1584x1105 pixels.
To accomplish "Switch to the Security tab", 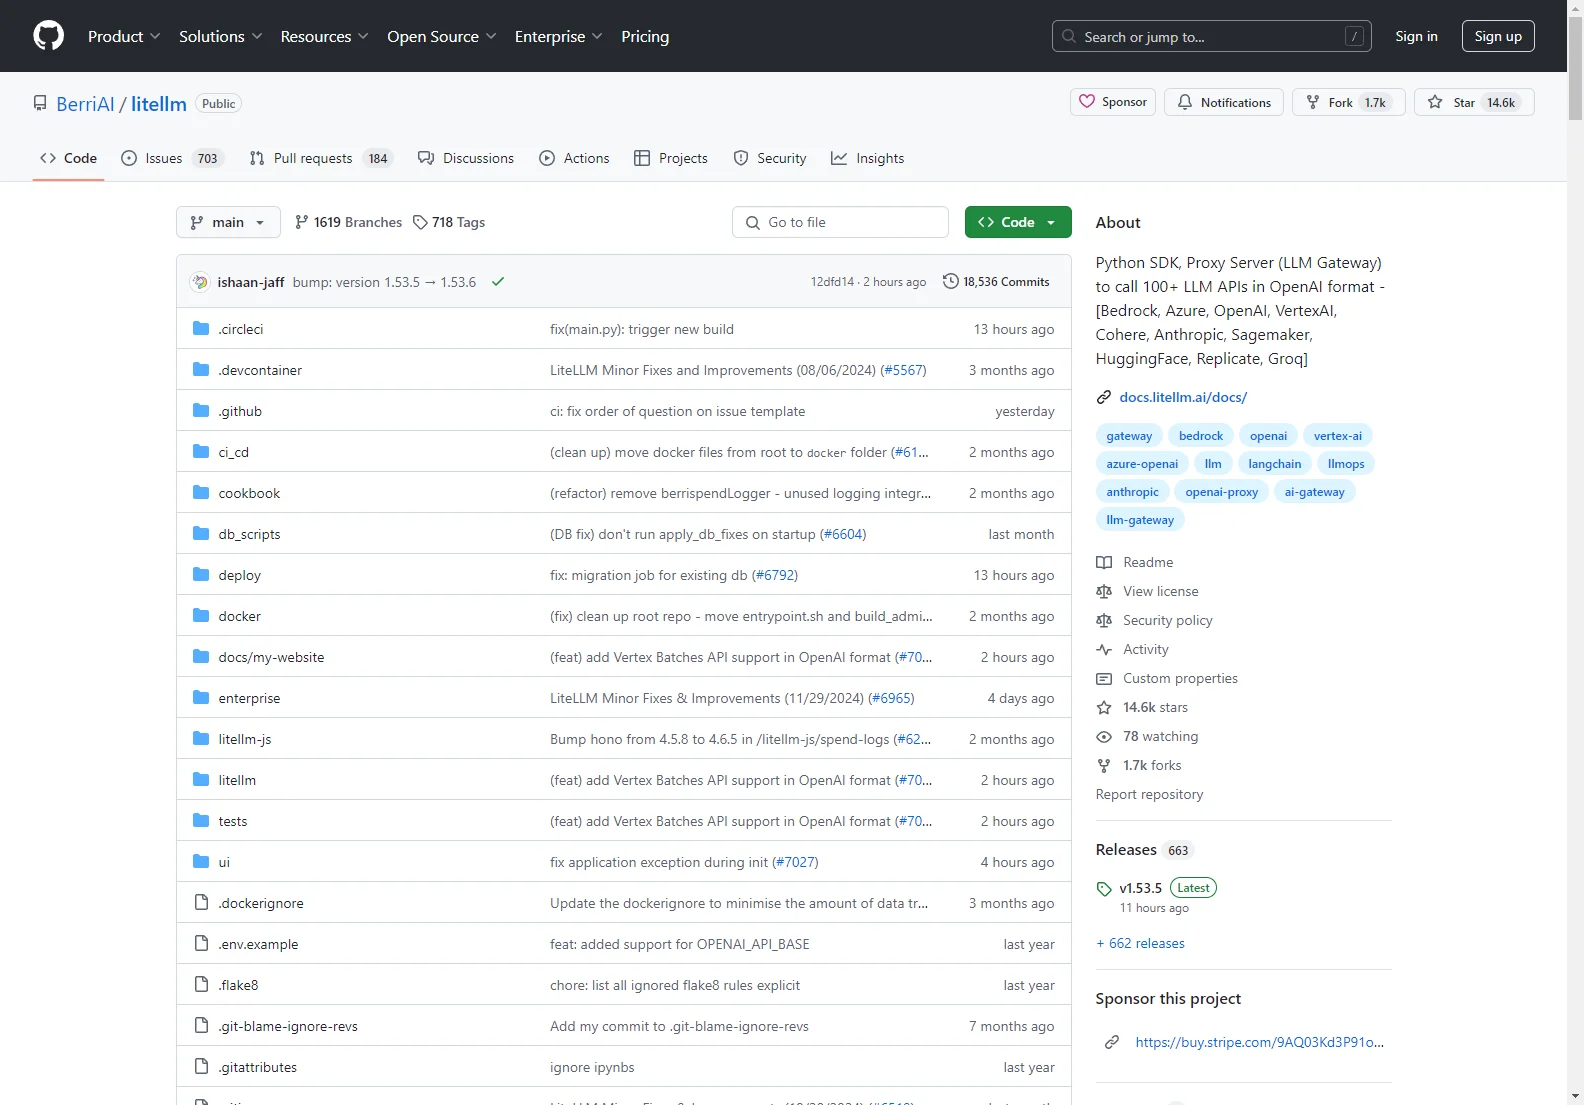I will (x=770, y=158).
